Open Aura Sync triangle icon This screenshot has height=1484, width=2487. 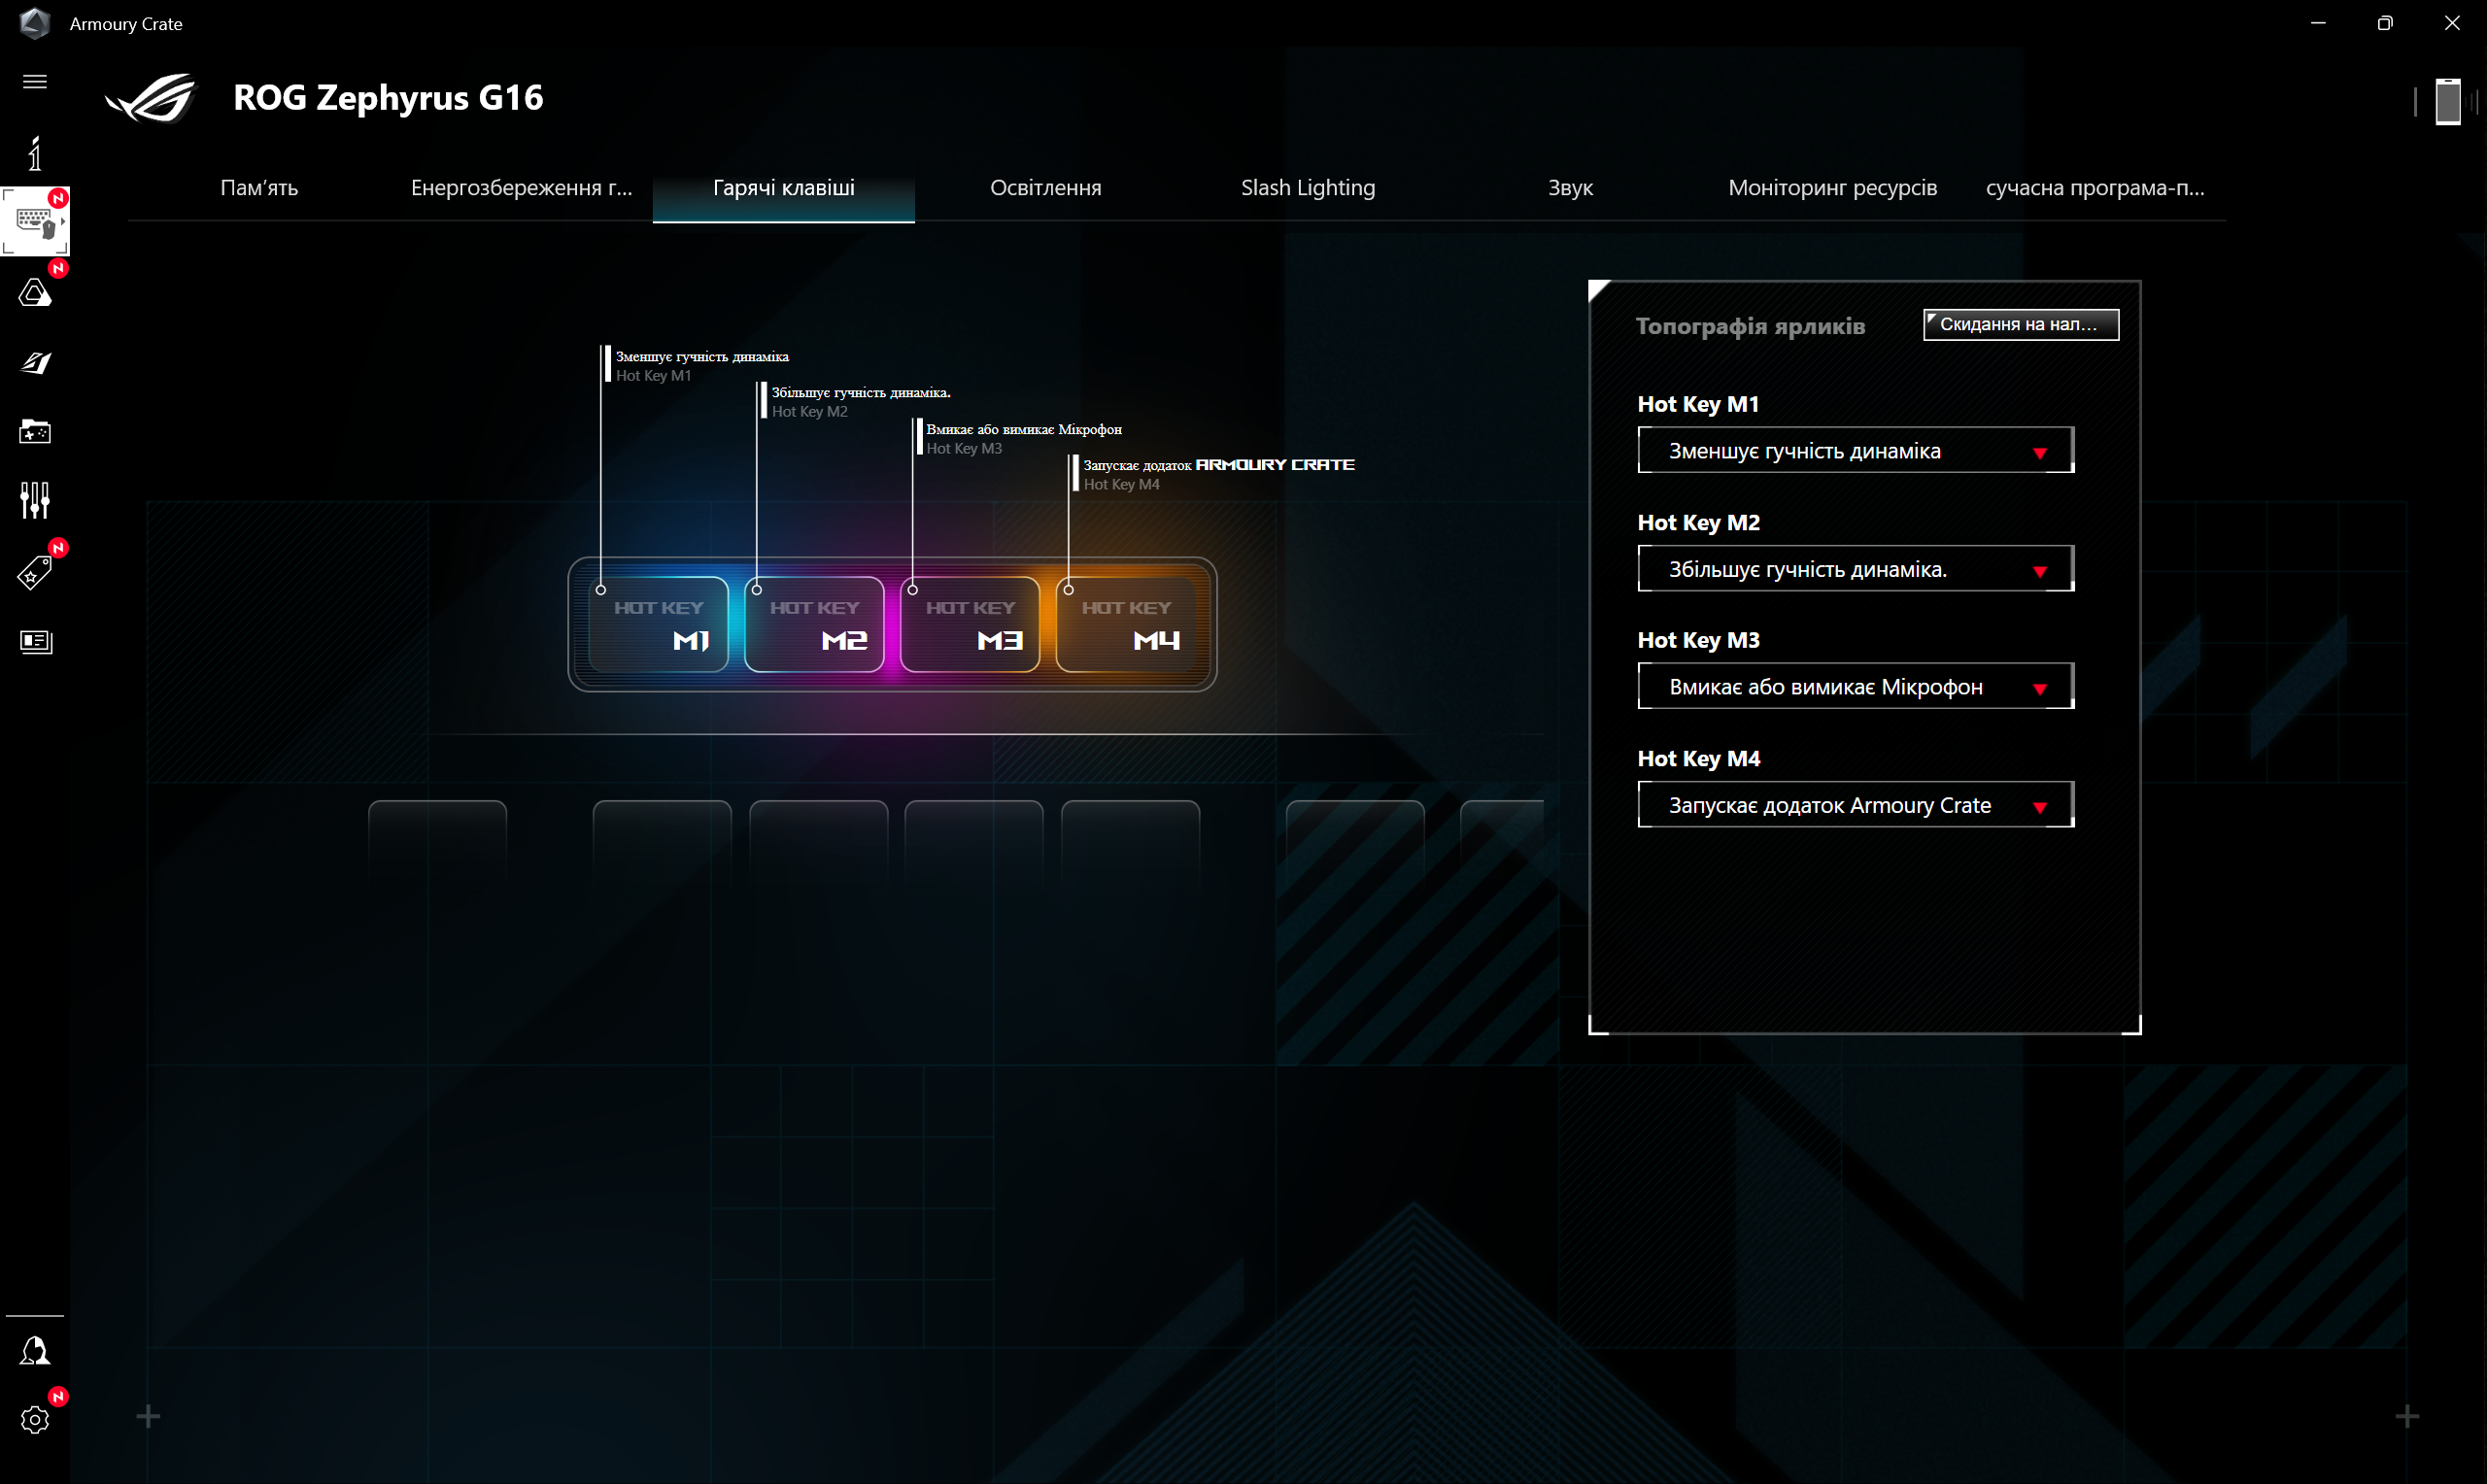click(x=35, y=293)
